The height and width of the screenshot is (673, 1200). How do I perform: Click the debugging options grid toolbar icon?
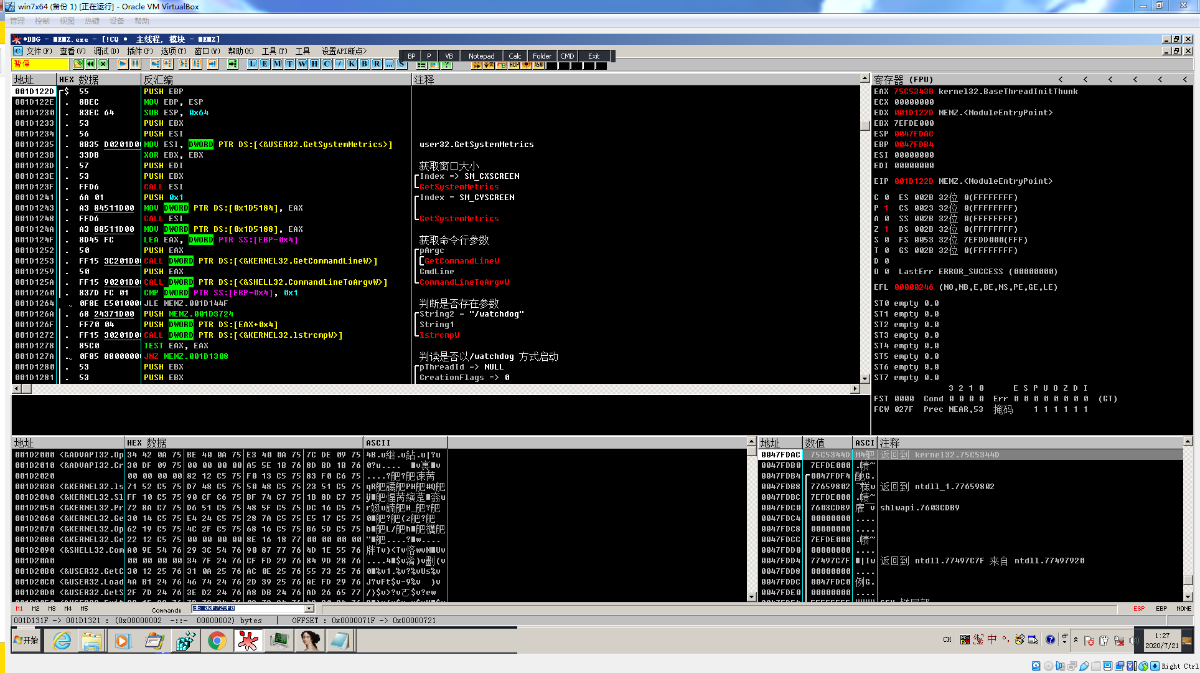(422, 64)
